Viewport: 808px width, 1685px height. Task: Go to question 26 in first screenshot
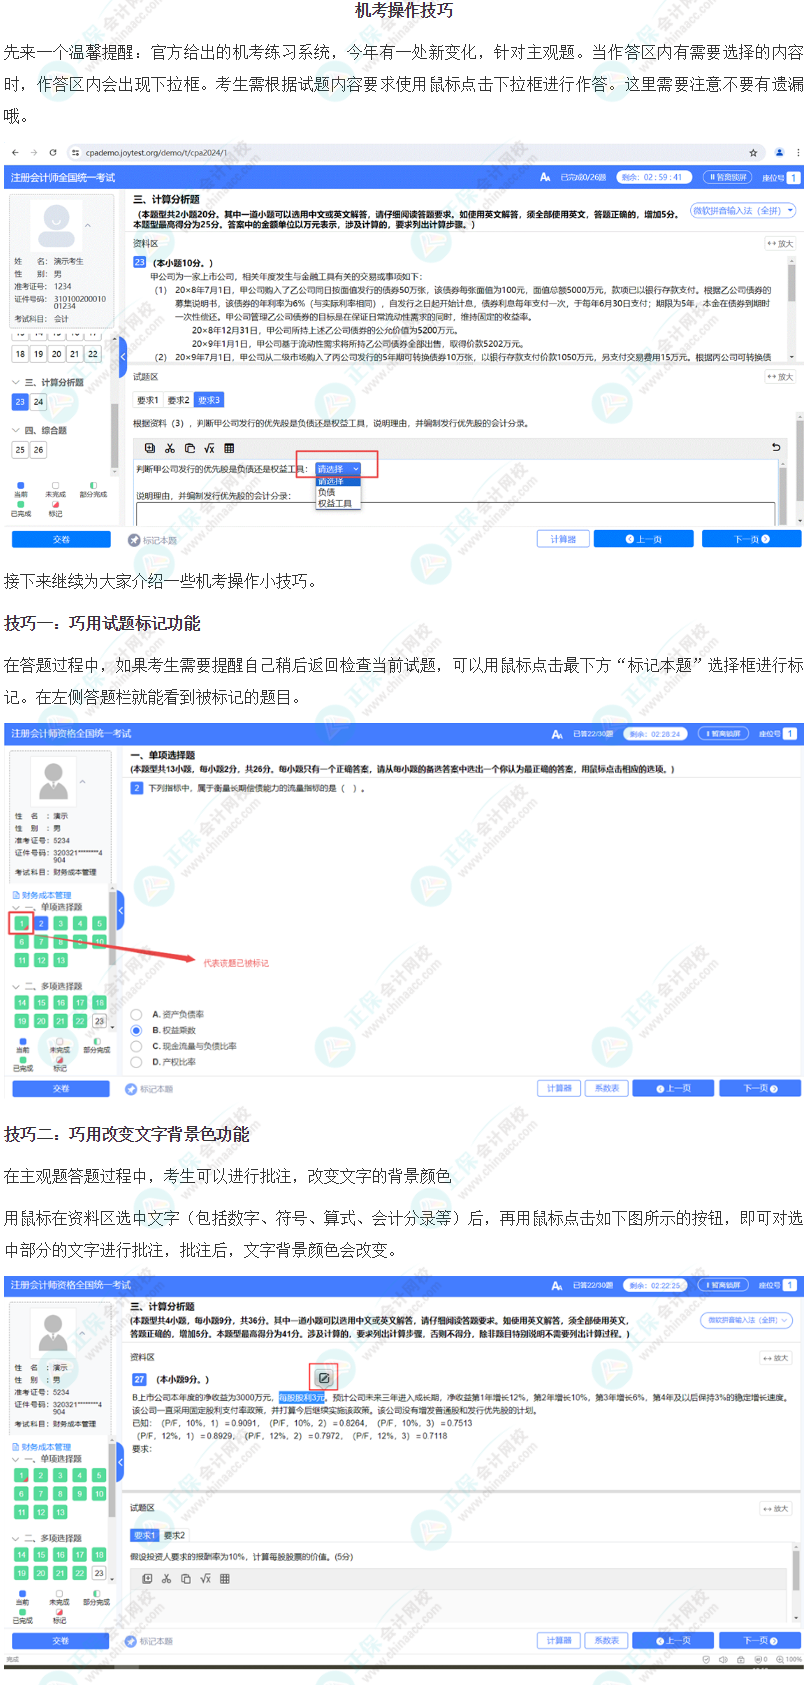[x=38, y=450]
